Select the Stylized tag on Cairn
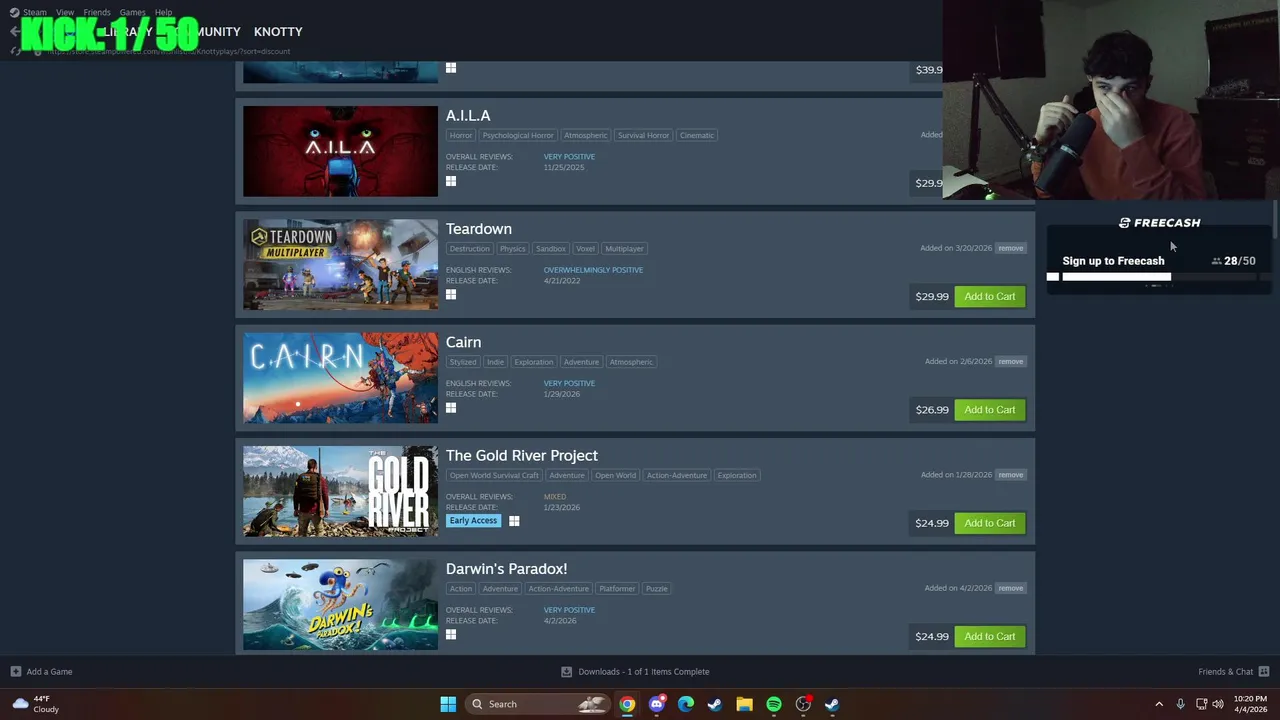This screenshot has height=720, width=1280. tap(463, 362)
